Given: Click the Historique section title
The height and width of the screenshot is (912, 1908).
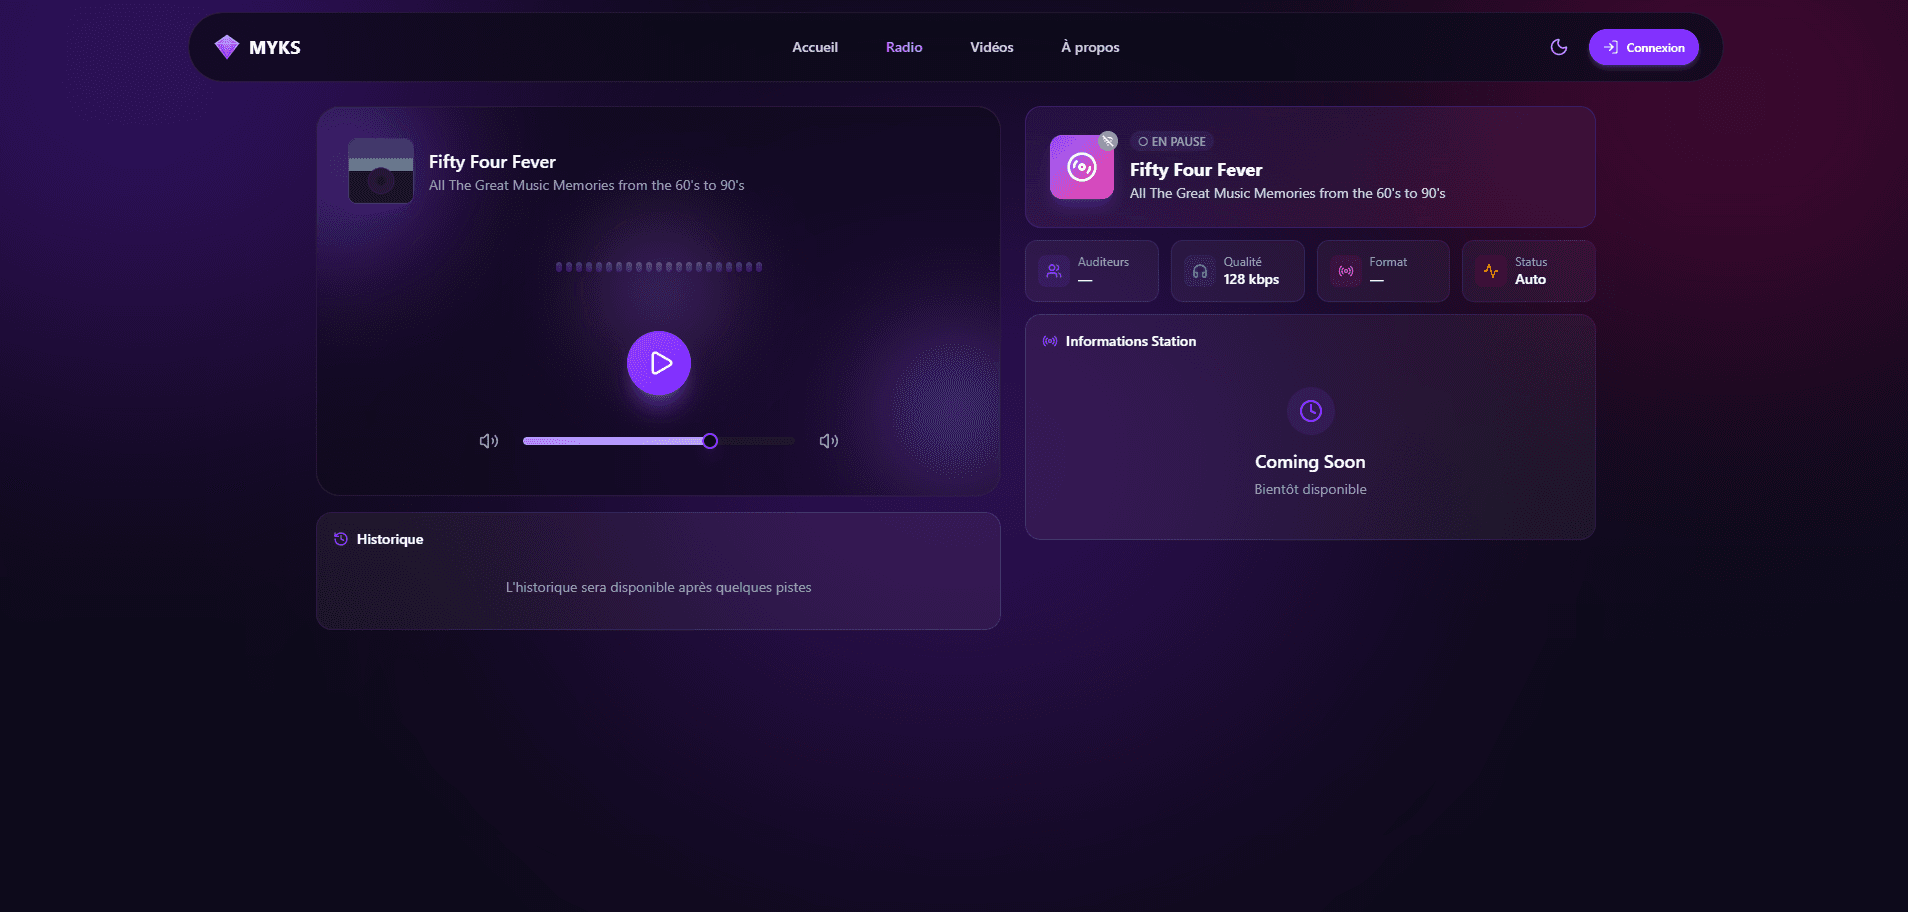Looking at the screenshot, I should (x=390, y=539).
